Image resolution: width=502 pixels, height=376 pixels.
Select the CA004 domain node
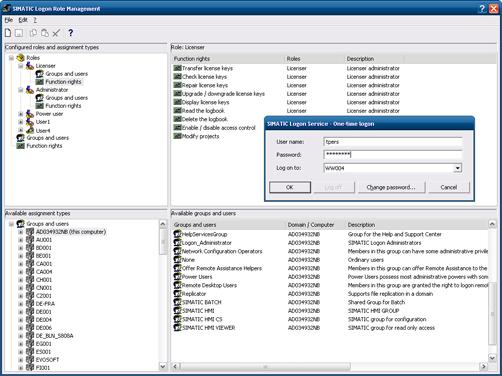pyautogui.click(x=44, y=272)
